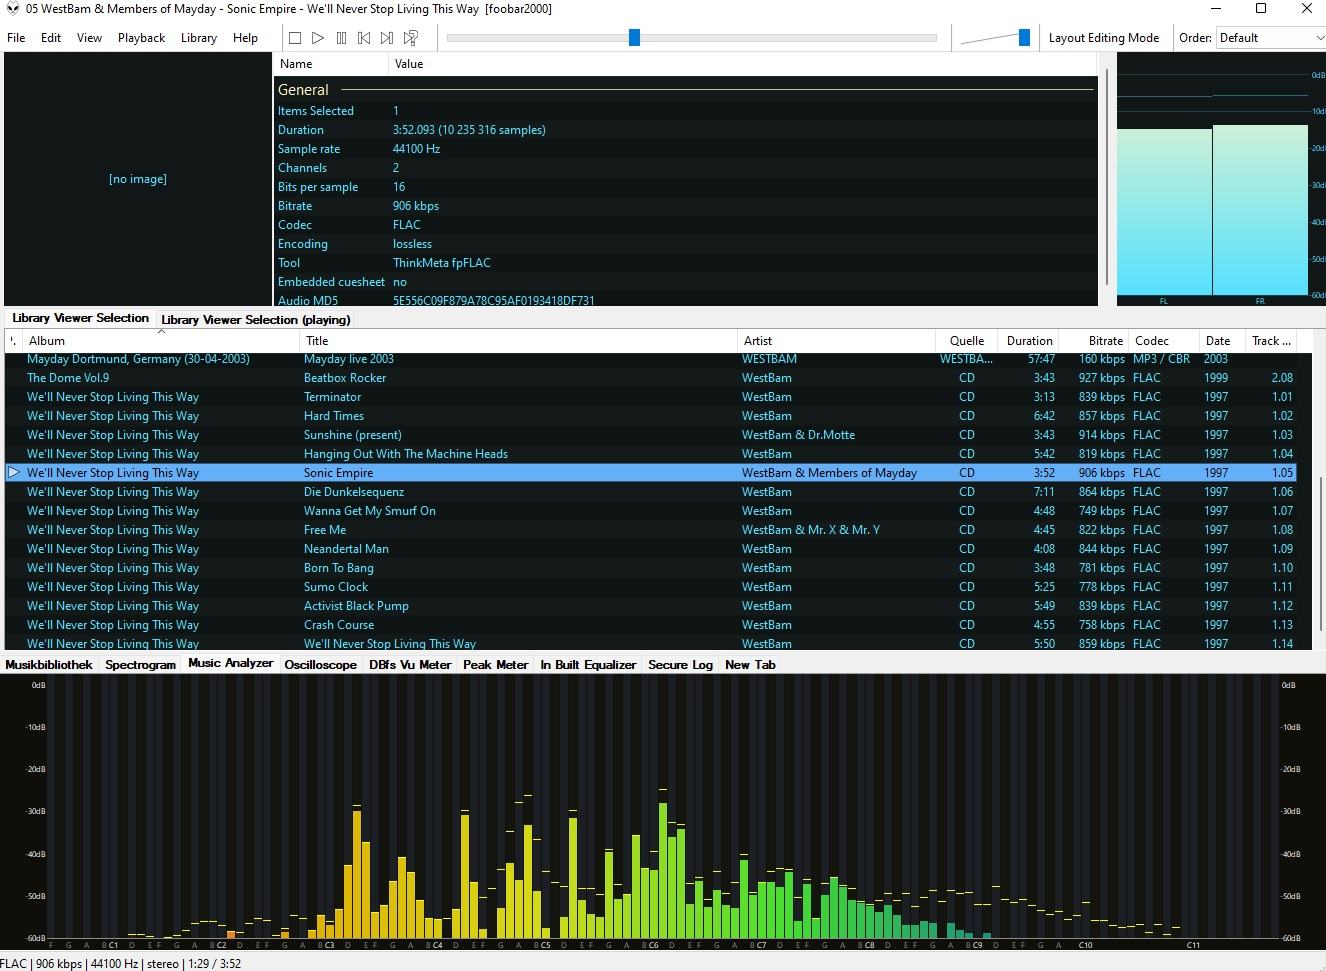Select the 'Mayday live 2003' track
The height and width of the screenshot is (971, 1326).
(650, 359)
